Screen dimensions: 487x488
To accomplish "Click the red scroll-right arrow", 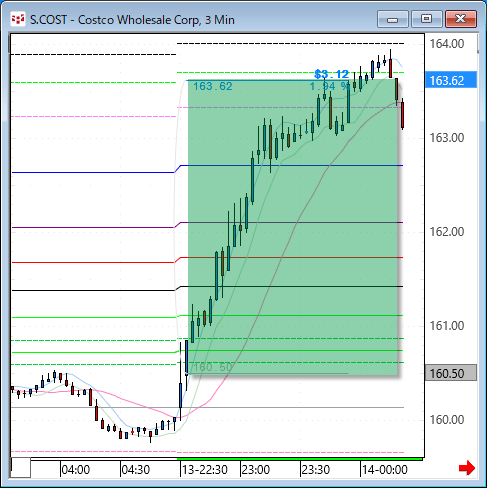I will [467, 468].
